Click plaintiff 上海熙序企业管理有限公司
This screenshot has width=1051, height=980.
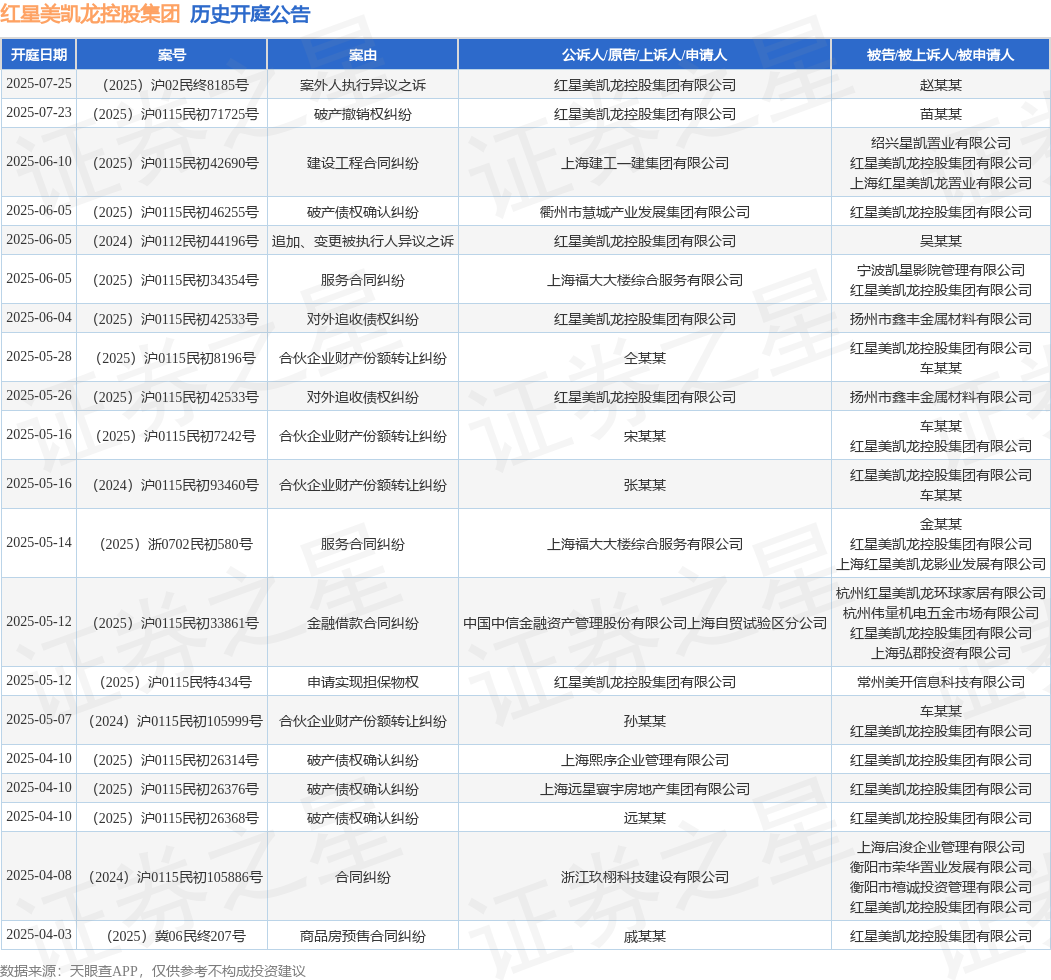click(x=644, y=759)
